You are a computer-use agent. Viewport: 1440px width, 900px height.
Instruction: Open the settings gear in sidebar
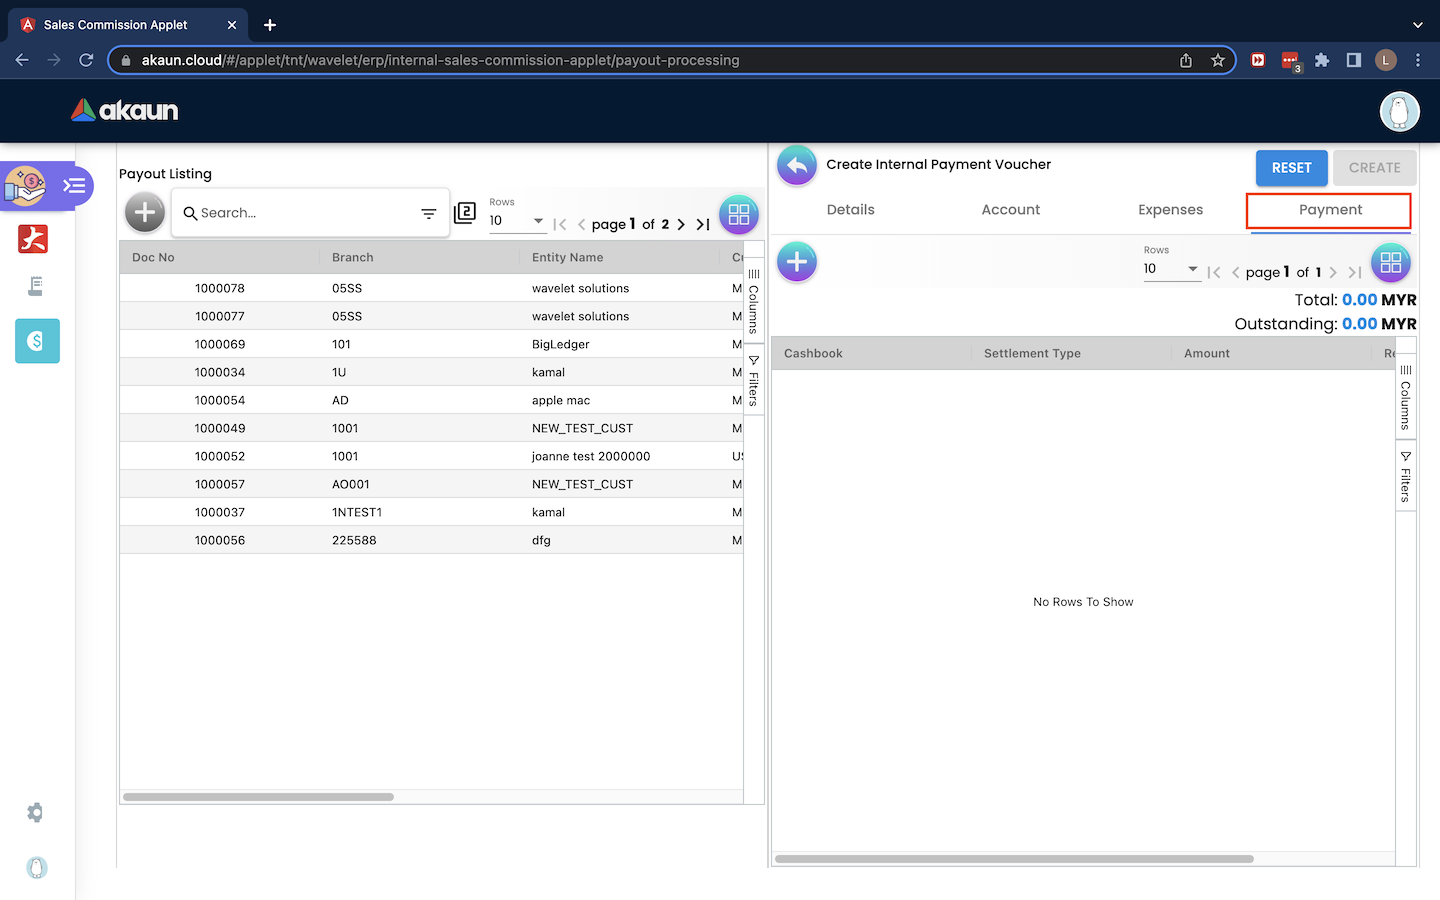[35, 813]
